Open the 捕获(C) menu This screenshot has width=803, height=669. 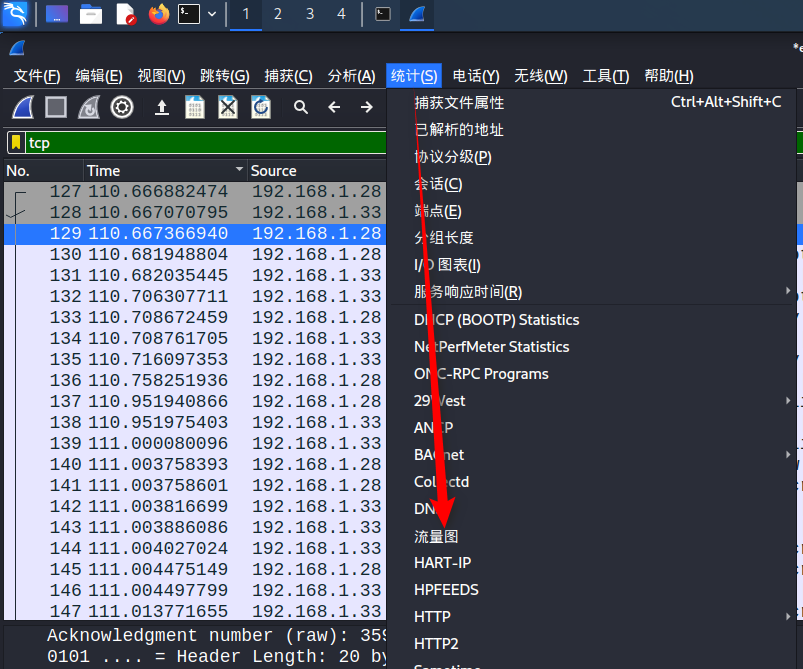[x=288, y=76]
